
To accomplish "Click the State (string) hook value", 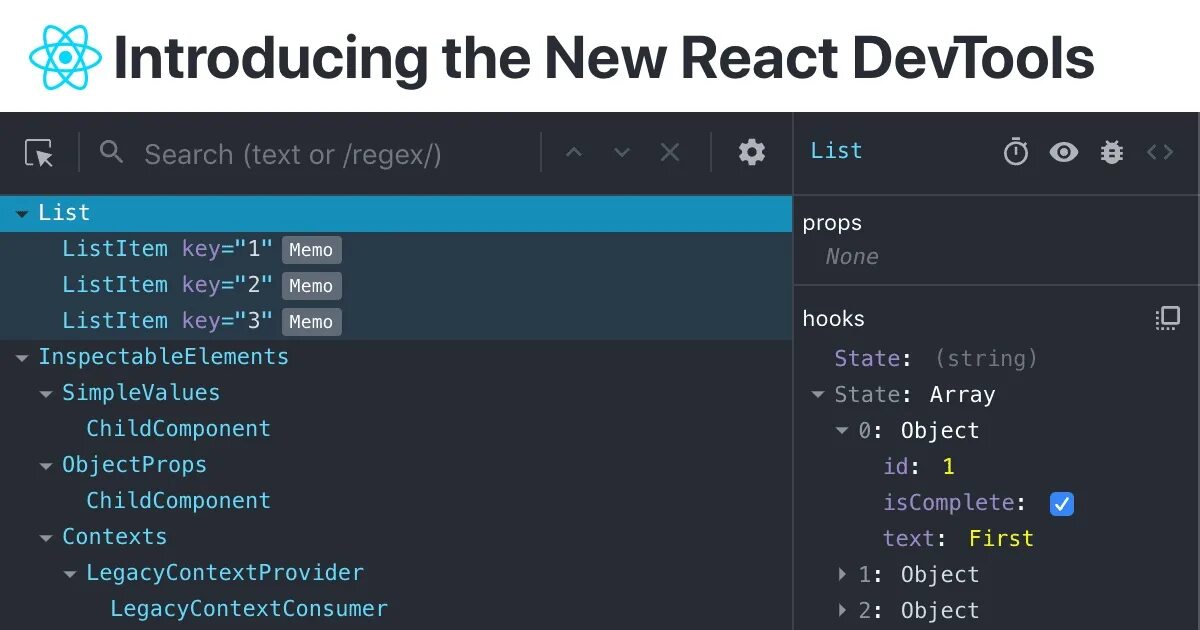I will [x=986, y=358].
